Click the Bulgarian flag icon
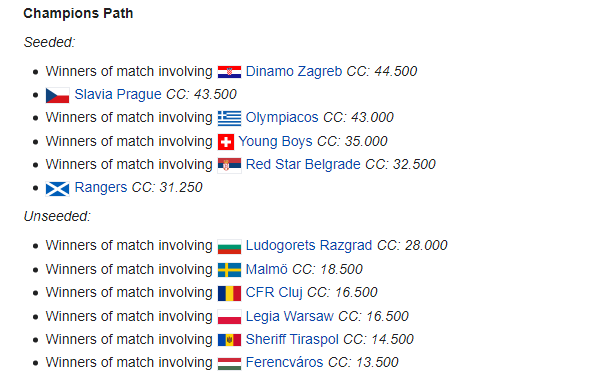 click(229, 246)
